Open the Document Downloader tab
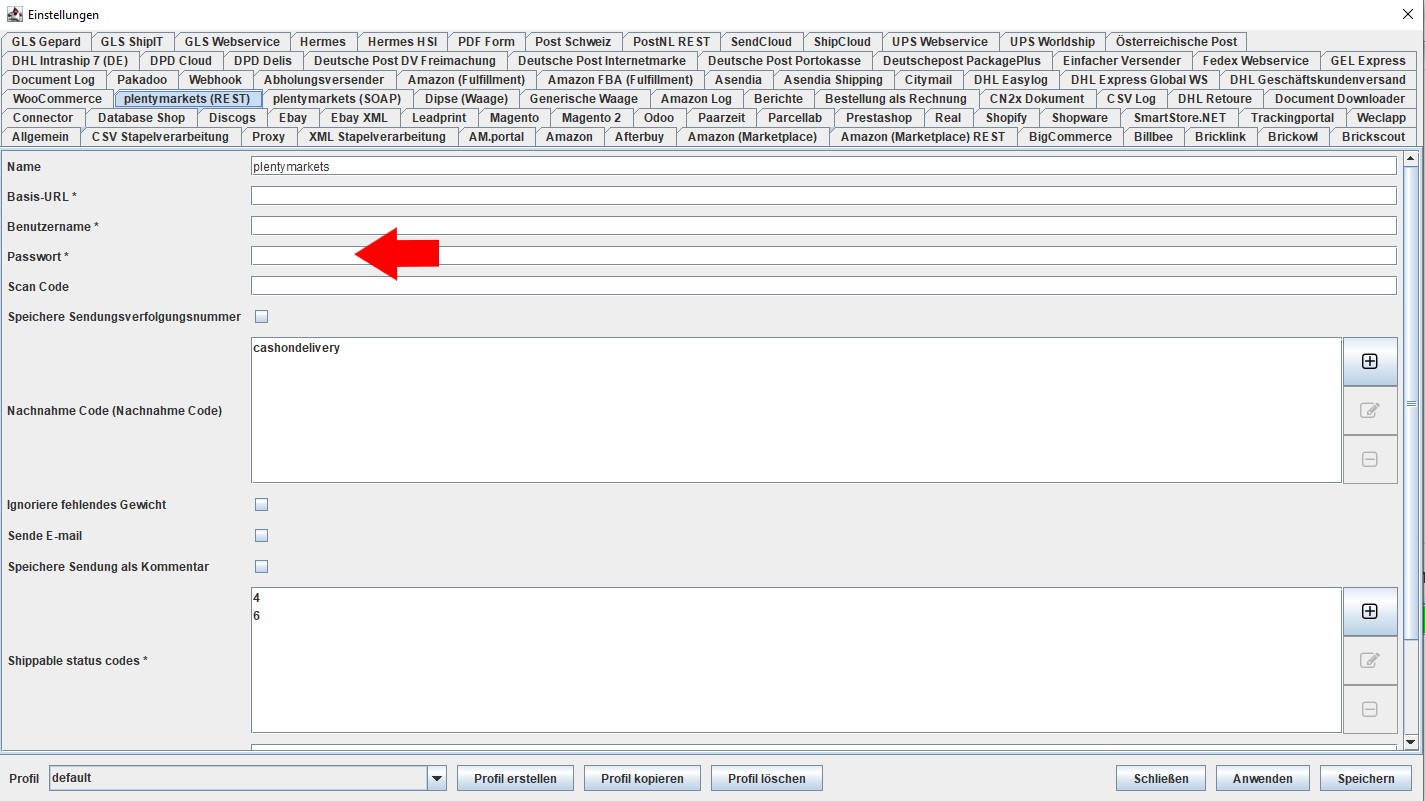The width and height of the screenshot is (1425, 801). [x=1339, y=99]
